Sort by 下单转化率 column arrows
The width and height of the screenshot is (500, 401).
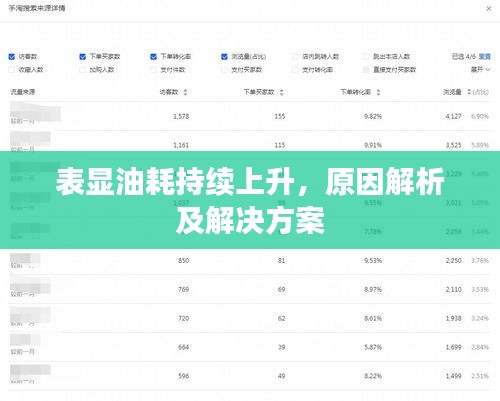coord(378,92)
